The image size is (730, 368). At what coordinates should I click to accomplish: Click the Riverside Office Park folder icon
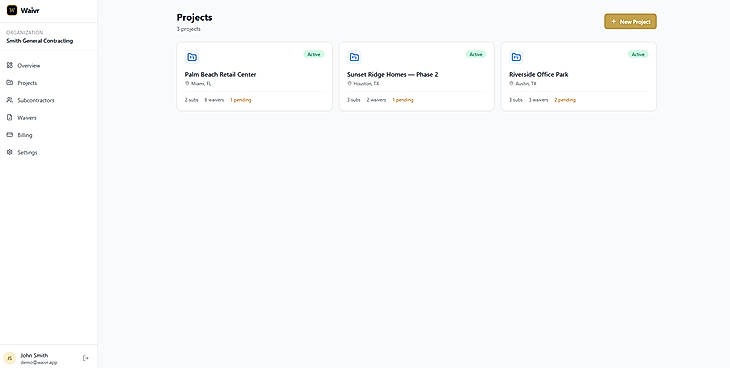516,57
